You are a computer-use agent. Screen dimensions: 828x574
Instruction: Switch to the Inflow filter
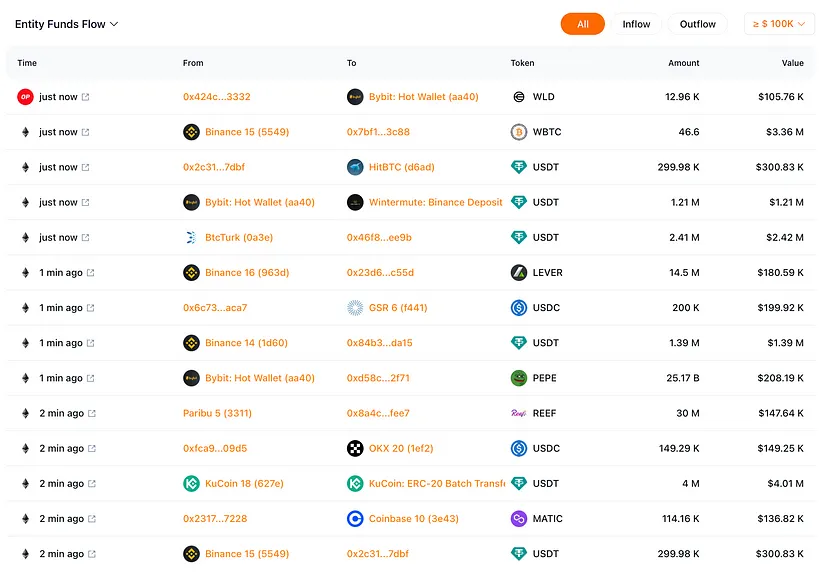point(636,24)
